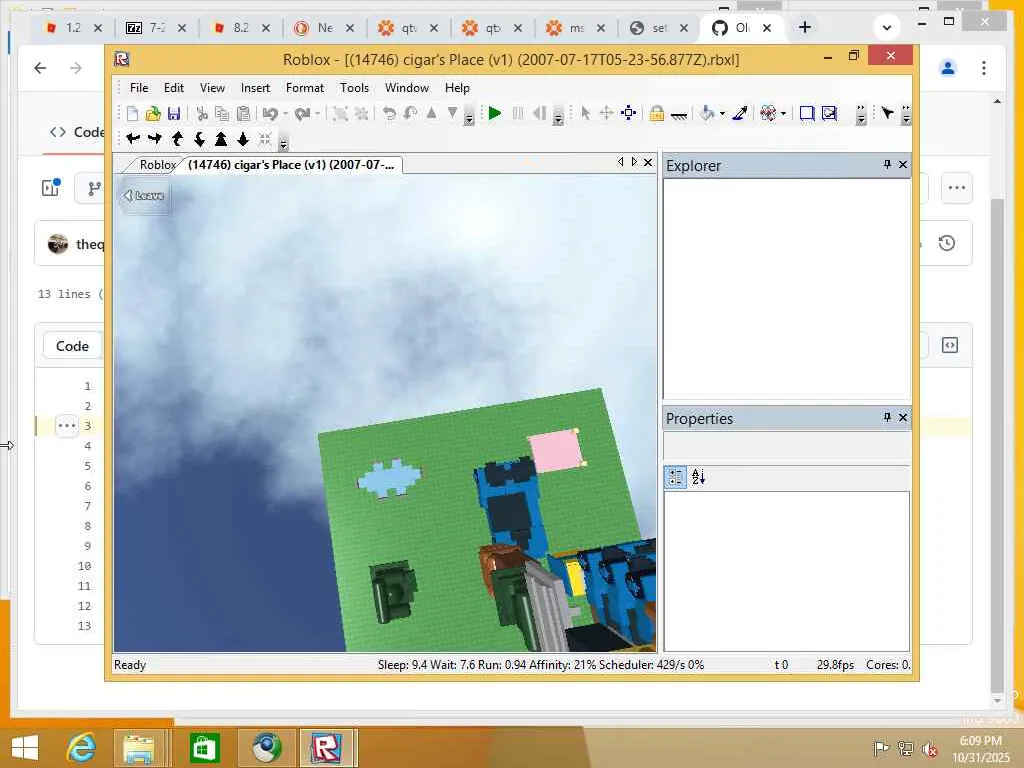Open the File menu
The image size is (1024, 768).
click(139, 88)
